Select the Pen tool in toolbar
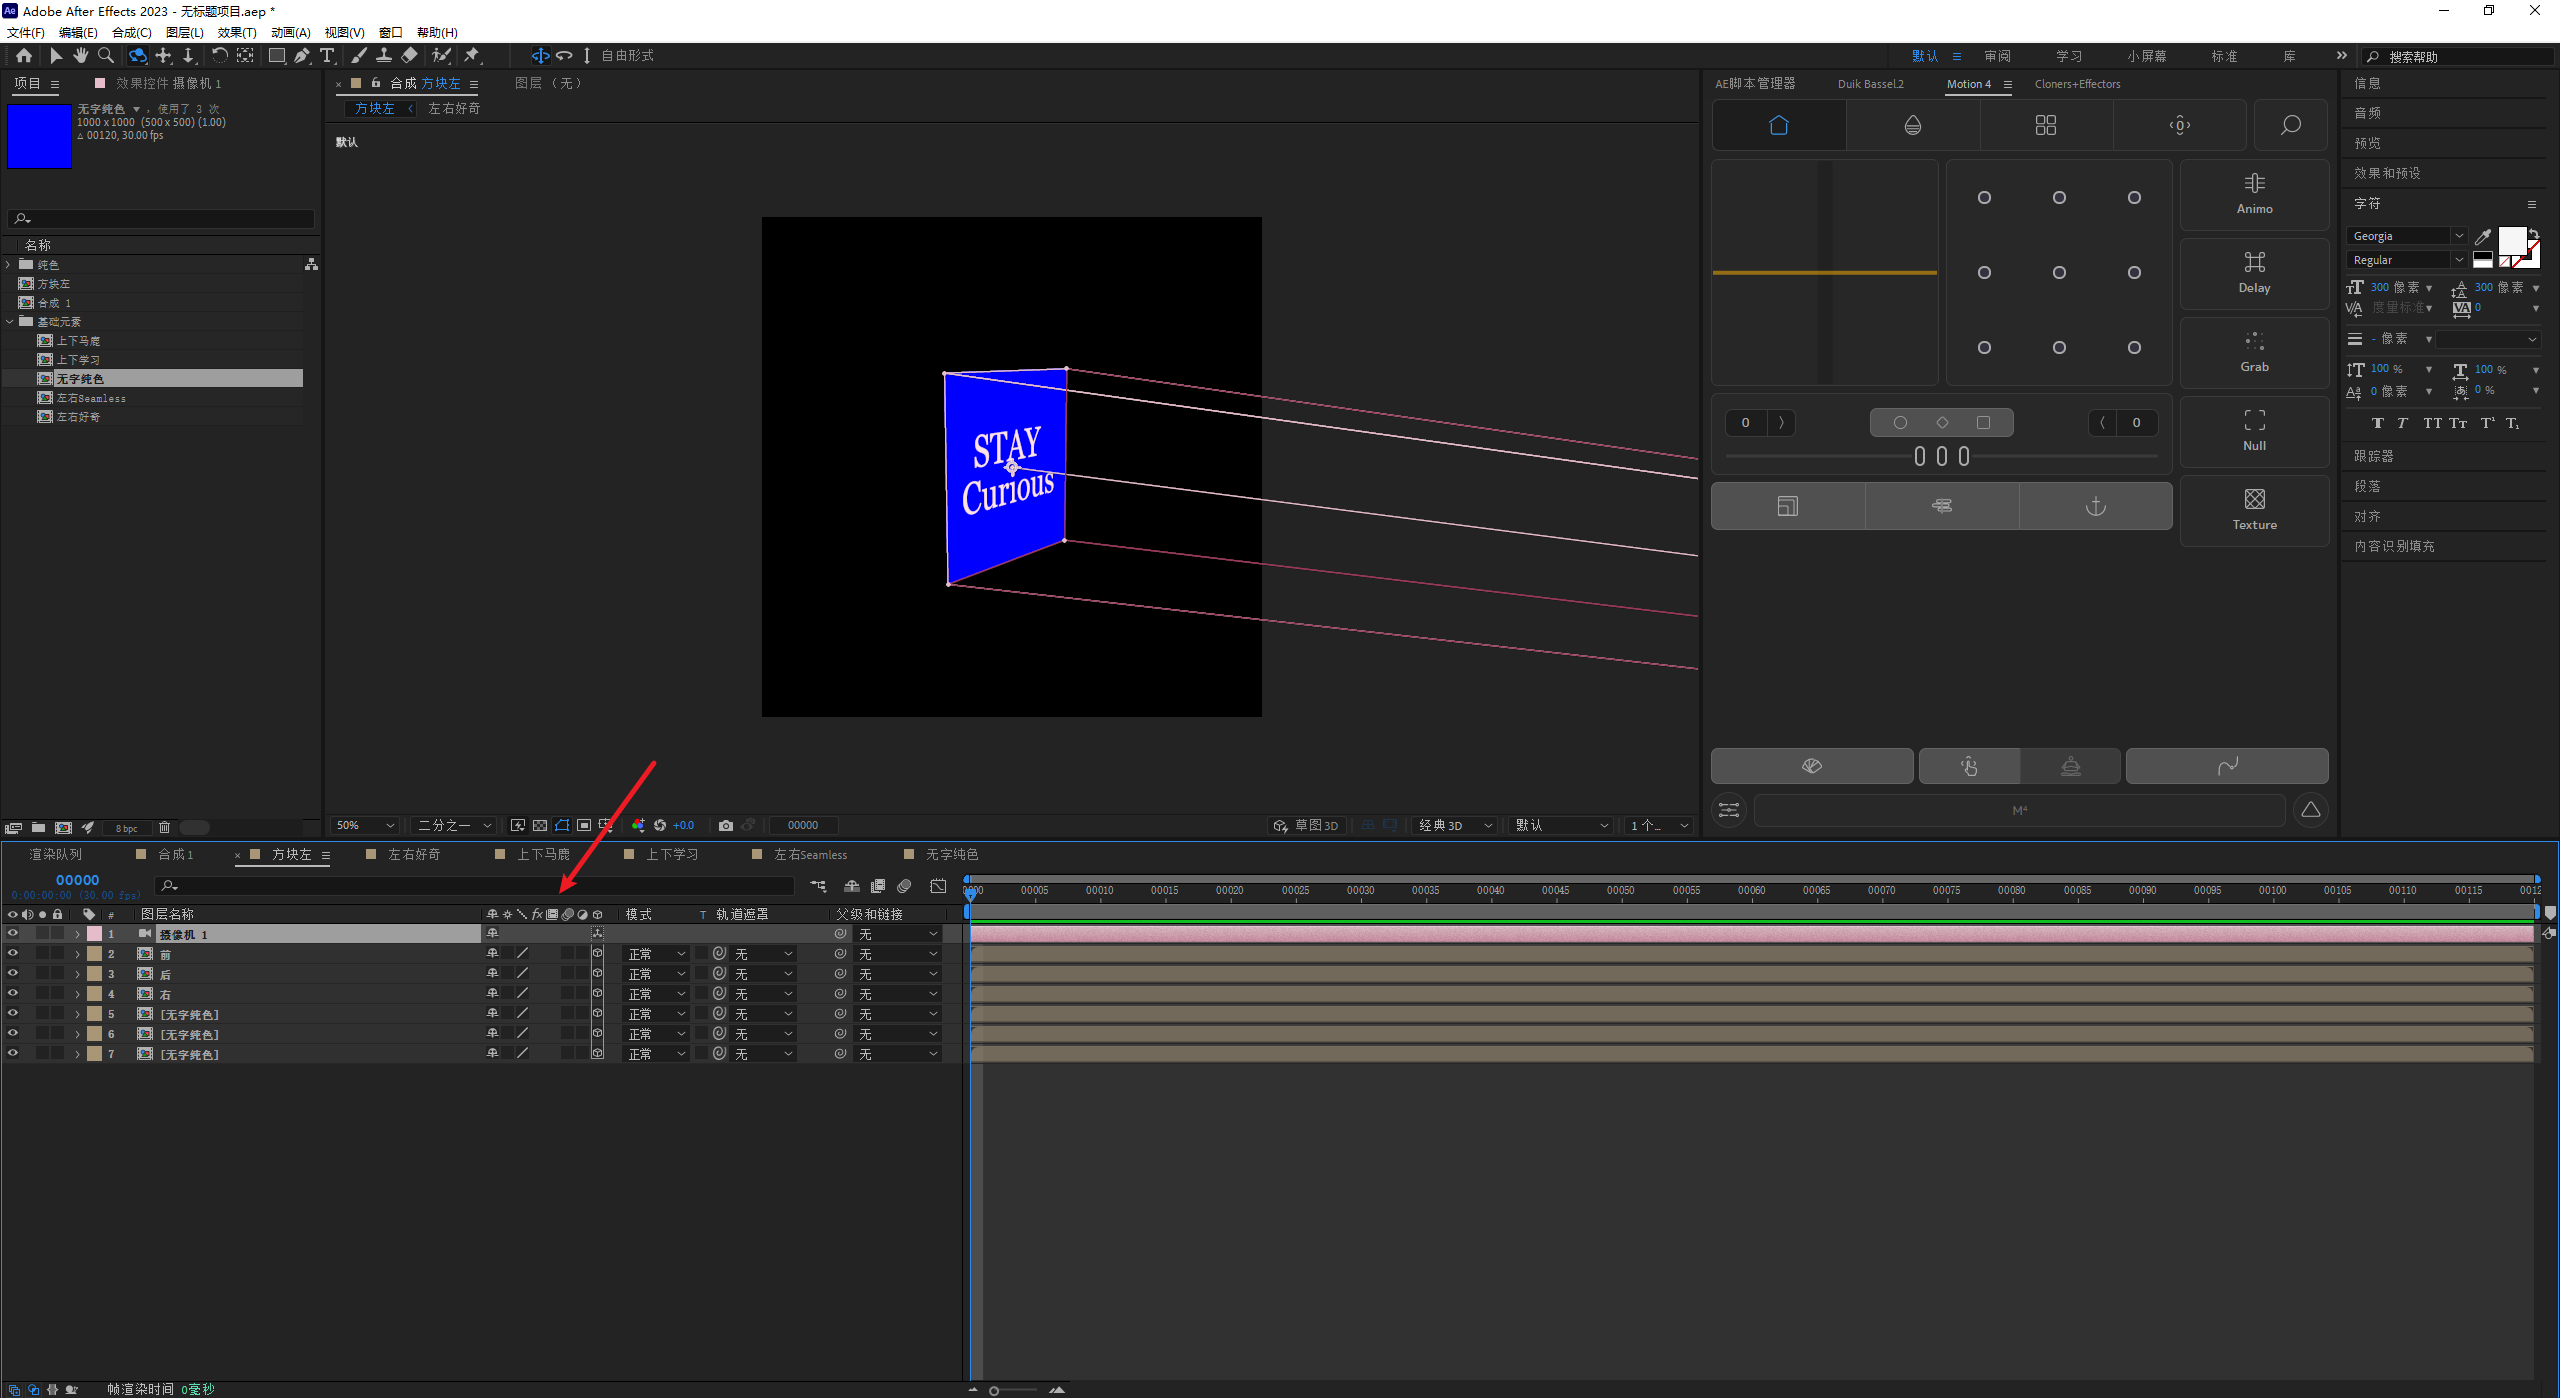The width and height of the screenshot is (2560, 1398). [301, 56]
